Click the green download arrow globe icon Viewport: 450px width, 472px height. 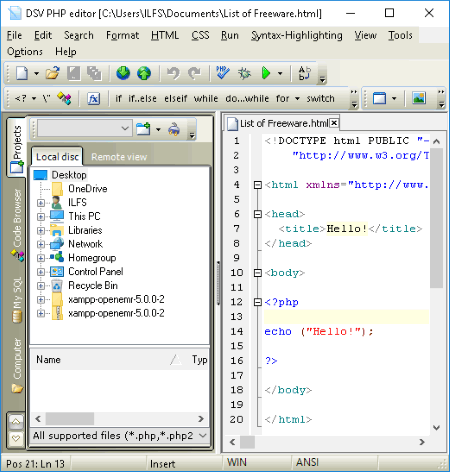click(123, 73)
